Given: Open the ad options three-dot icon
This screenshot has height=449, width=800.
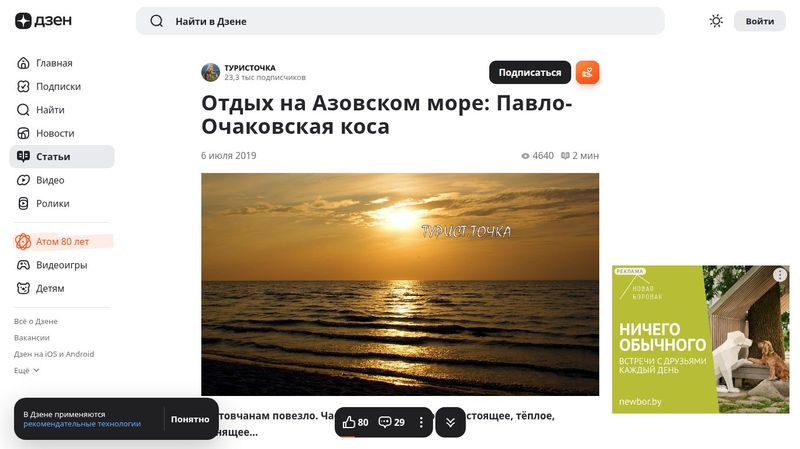Looking at the screenshot, I should [780, 275].
